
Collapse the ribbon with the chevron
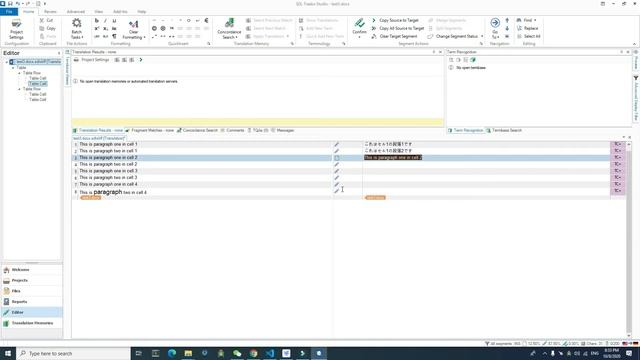pyautogui.click(x=634, y=44)
